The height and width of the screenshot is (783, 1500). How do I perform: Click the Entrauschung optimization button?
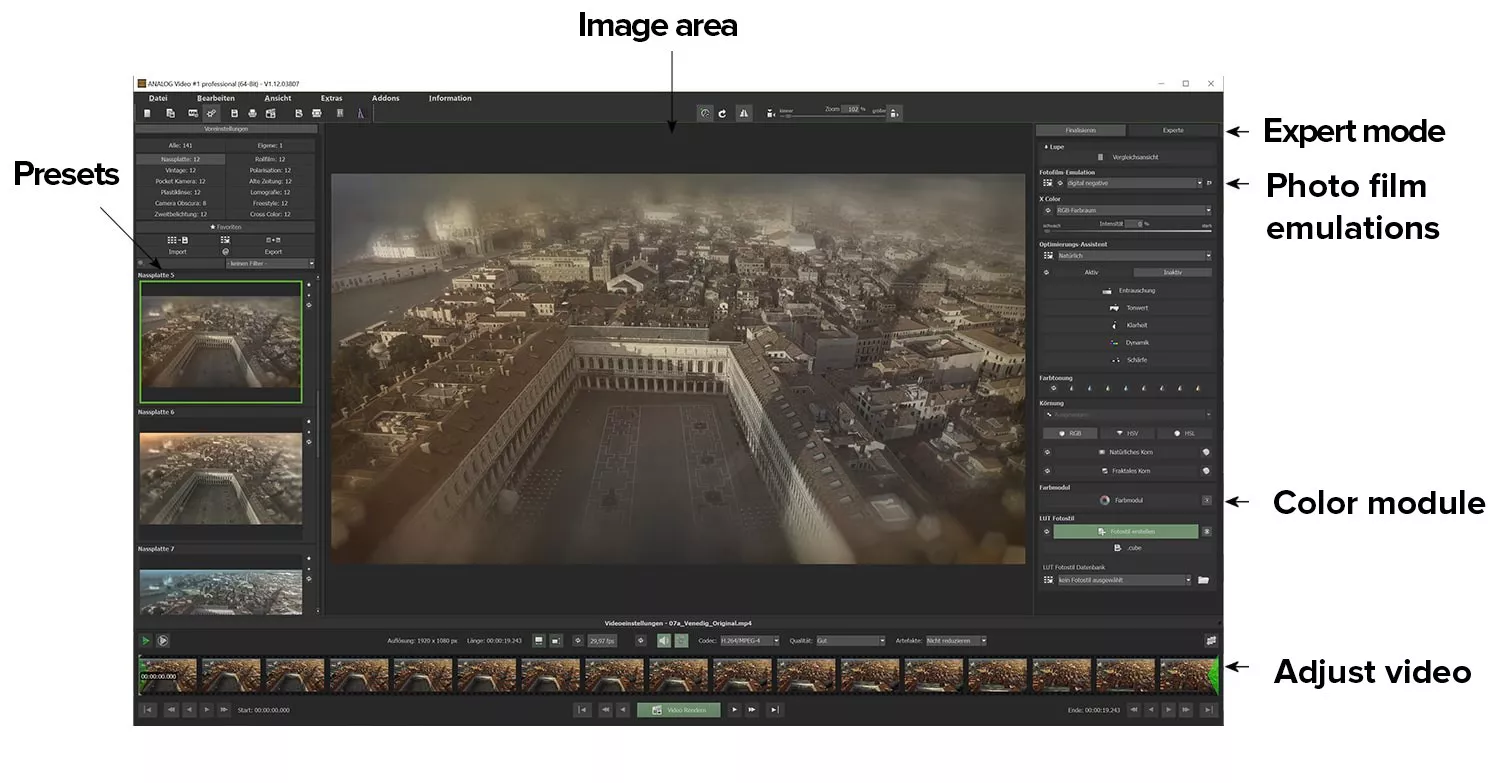(x=1127, y=291)
